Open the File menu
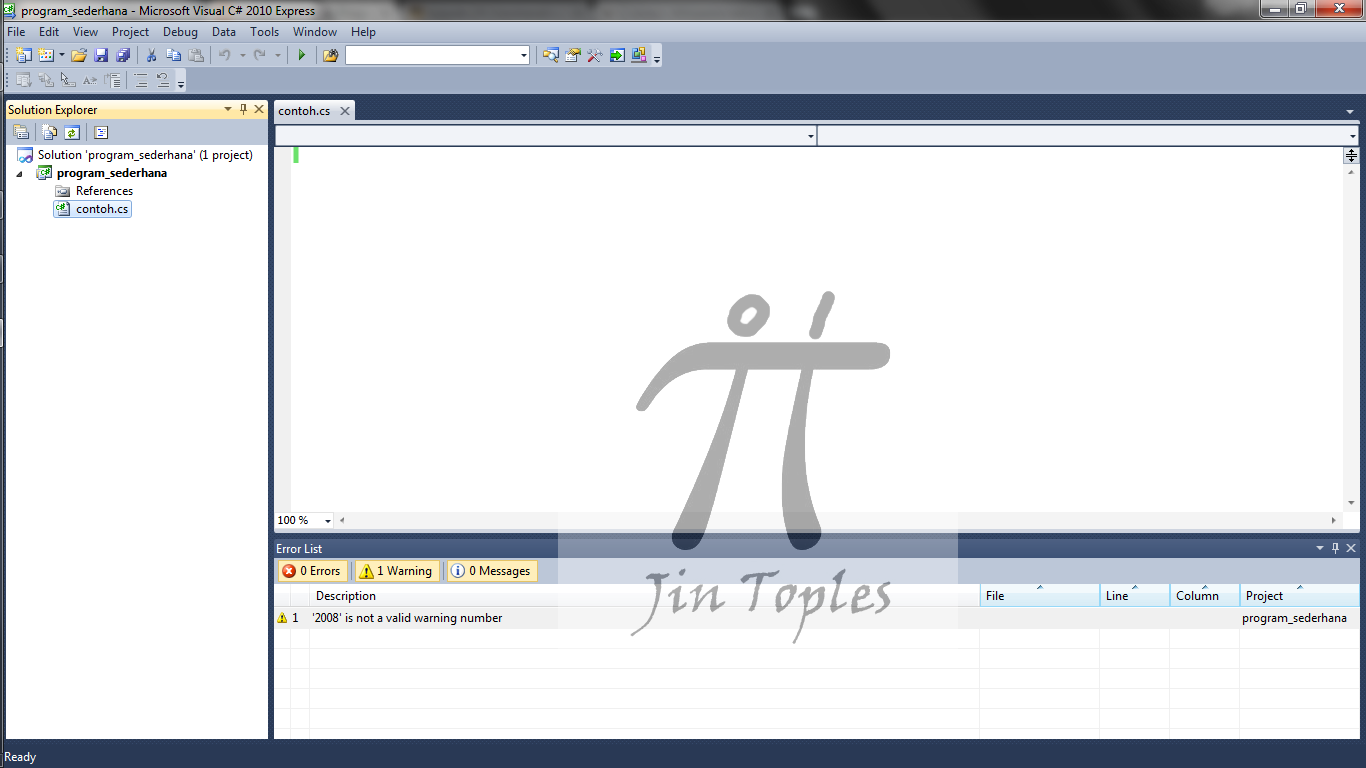 [x=16, y=32]
